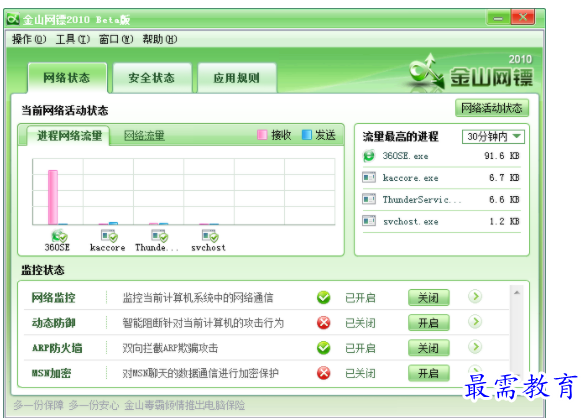Image resolution: width=586 pixels, height=418 pixels.
Task: Select the 进程网络流量 sub-tab
Action: coord(70,135)
